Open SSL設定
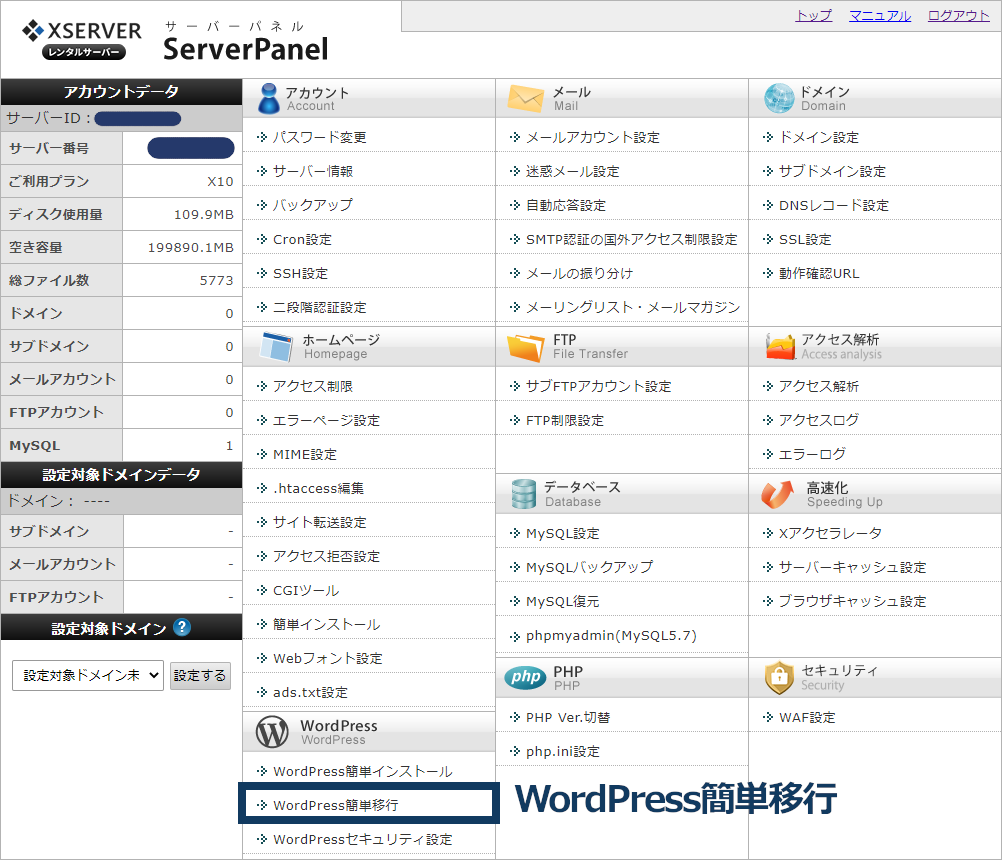 [x=805, y=239]
